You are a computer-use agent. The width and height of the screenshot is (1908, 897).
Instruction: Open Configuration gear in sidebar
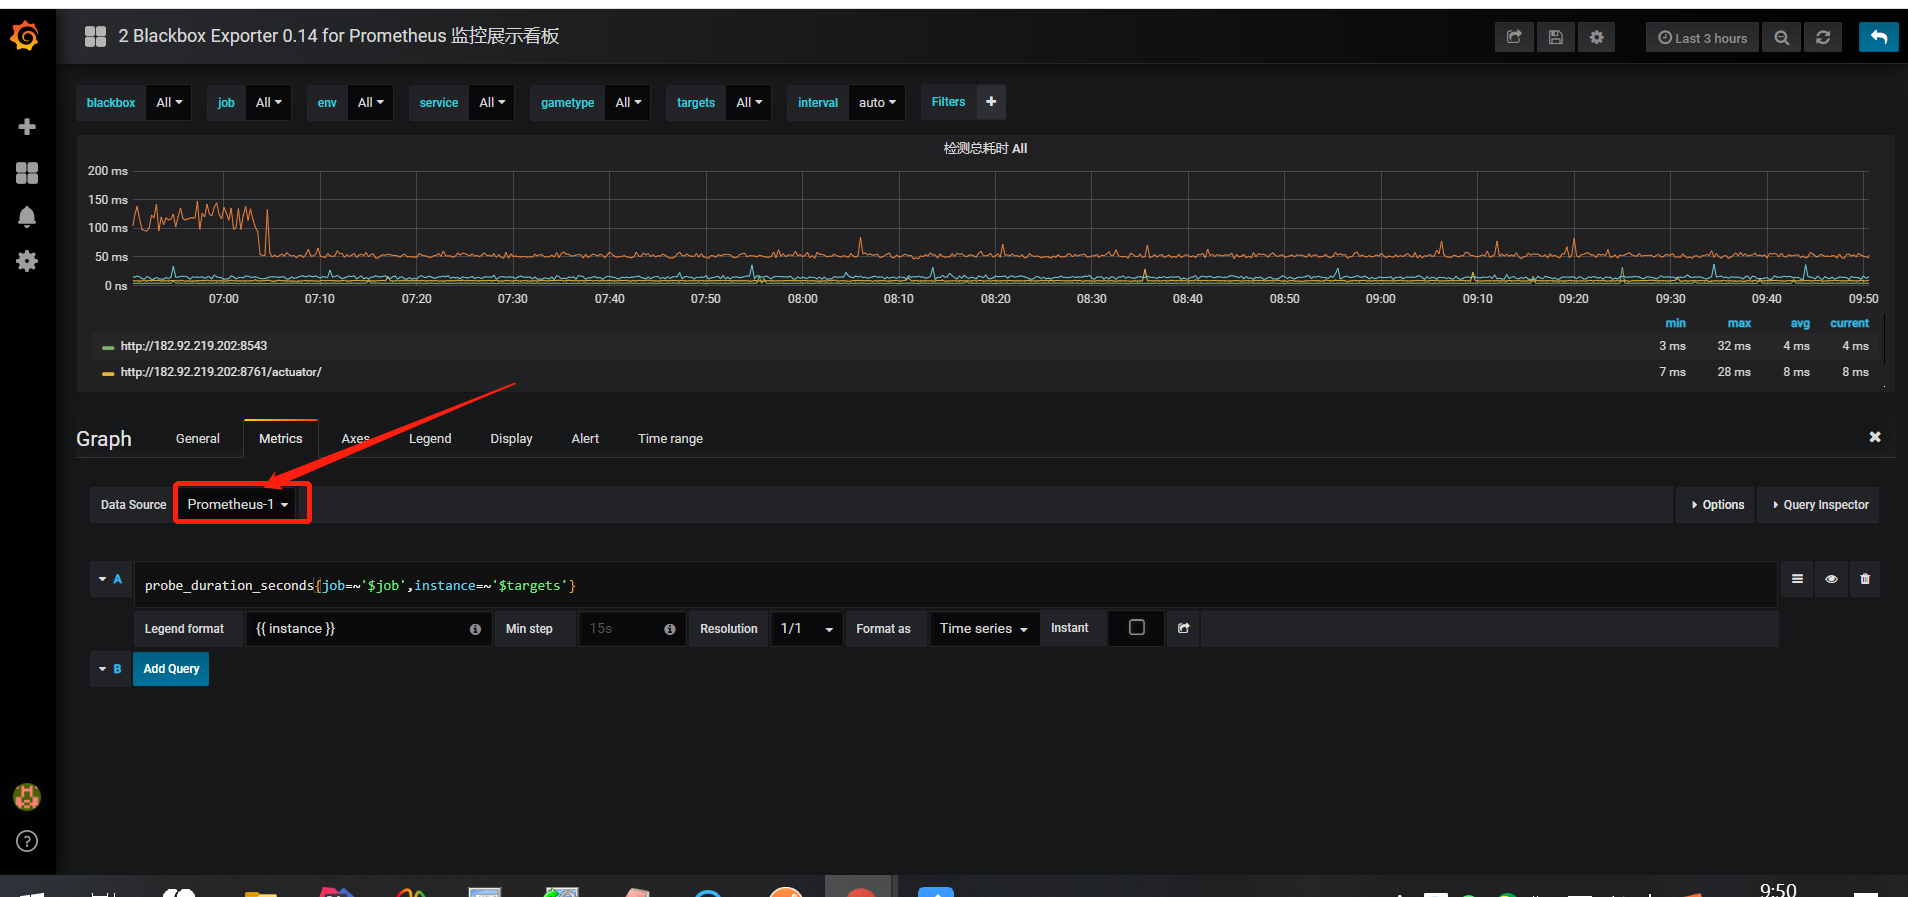(27, 261)
